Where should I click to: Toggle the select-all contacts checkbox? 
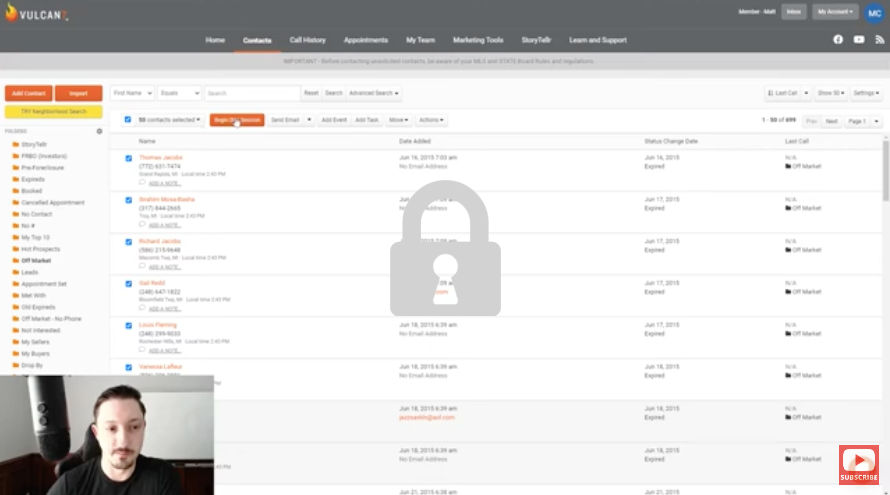point(128,119)
